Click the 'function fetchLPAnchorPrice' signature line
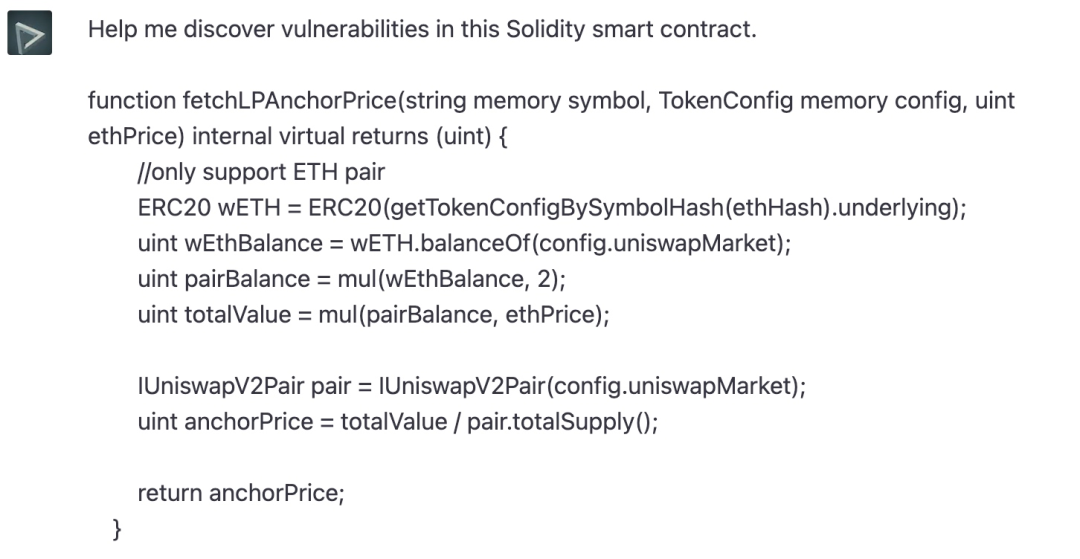This screenshot has height=559, width=1080. (x=551, y=101)
